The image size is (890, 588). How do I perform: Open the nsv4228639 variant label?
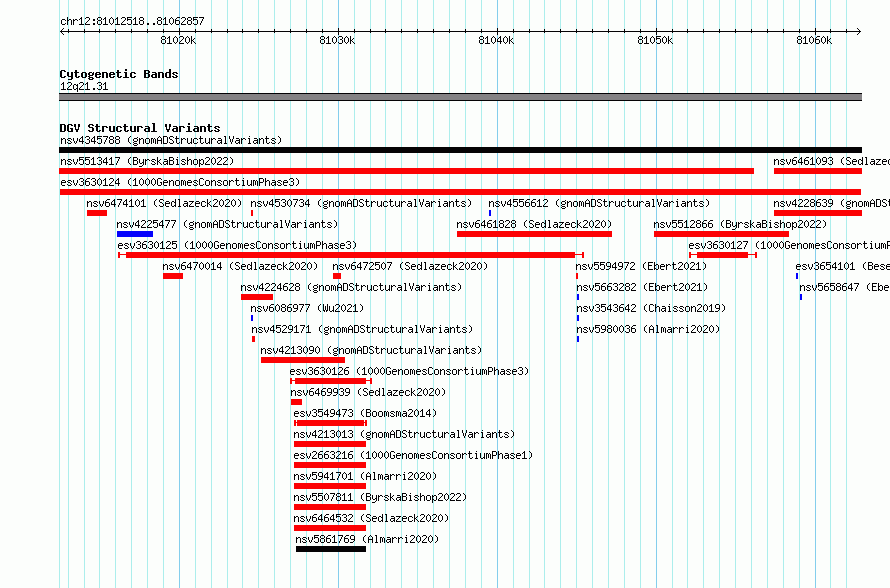click(832, 203)
